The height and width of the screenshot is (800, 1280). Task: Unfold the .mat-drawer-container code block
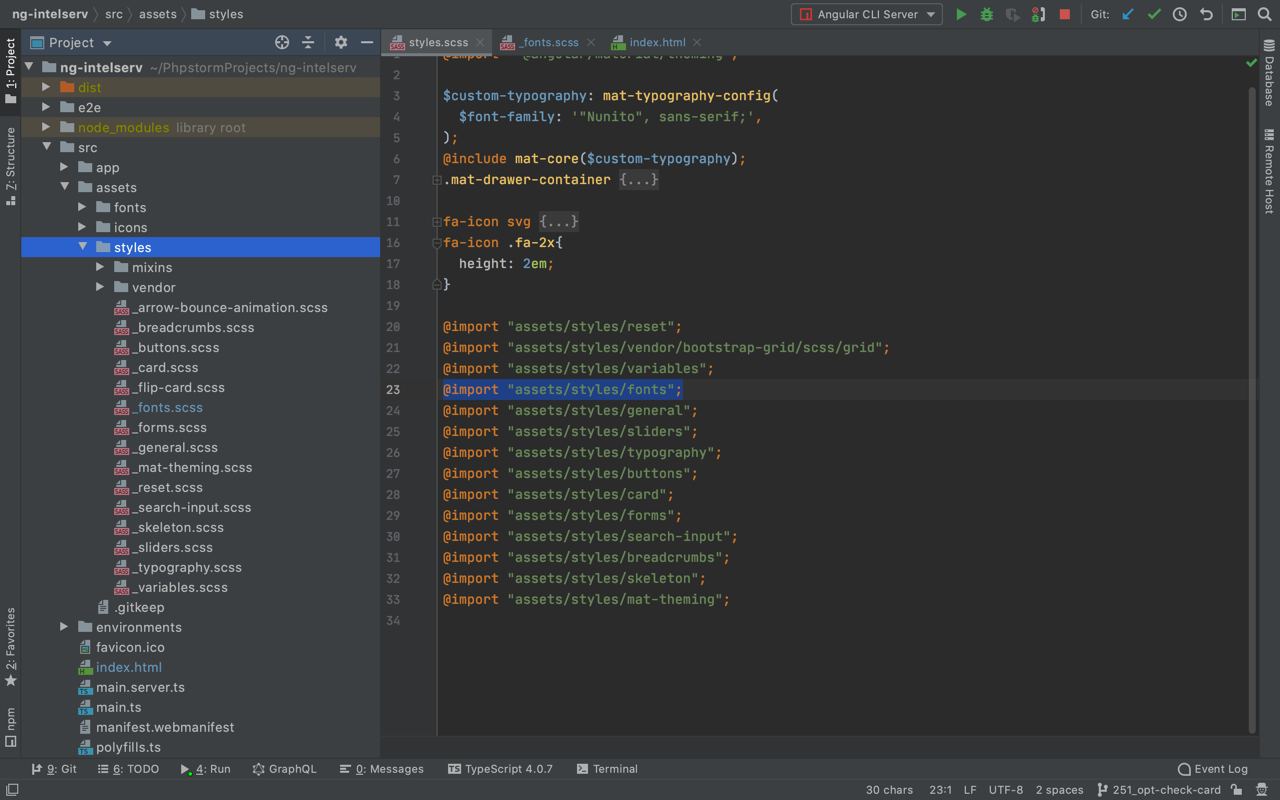[638, 180]
